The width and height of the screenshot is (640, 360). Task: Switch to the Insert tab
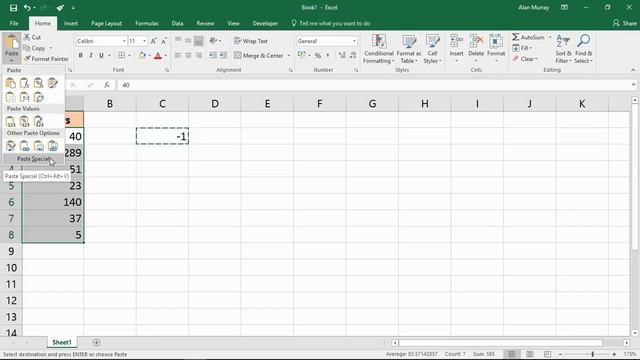pos(71,23)
